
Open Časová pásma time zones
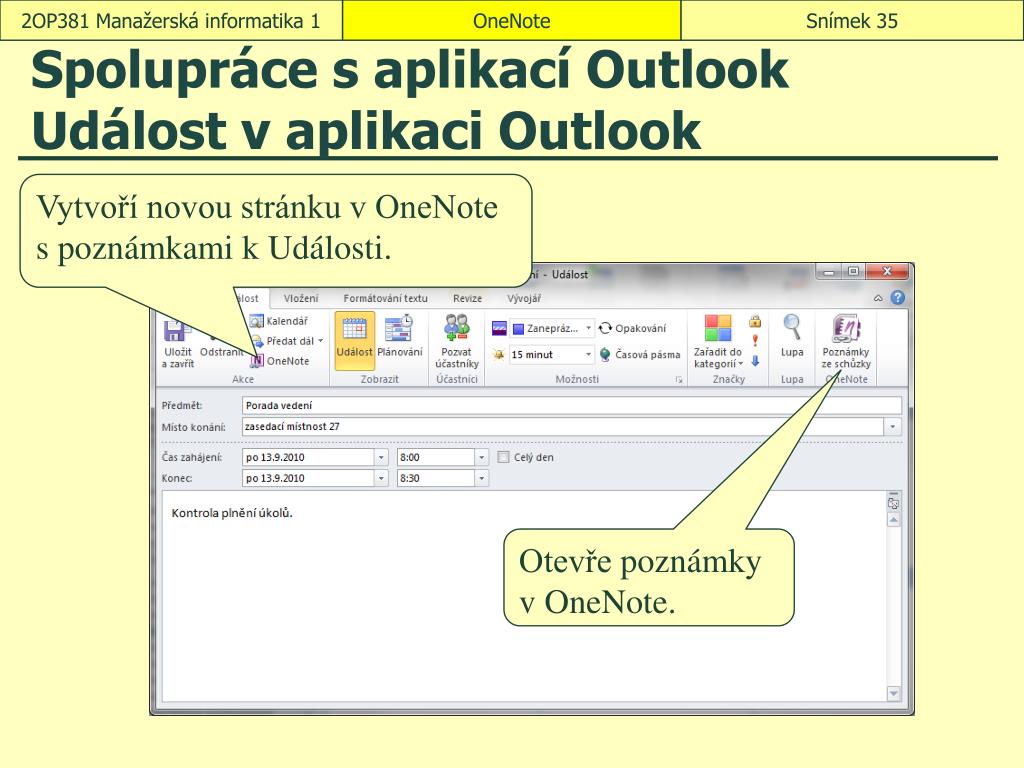click(x=639, y=355)
